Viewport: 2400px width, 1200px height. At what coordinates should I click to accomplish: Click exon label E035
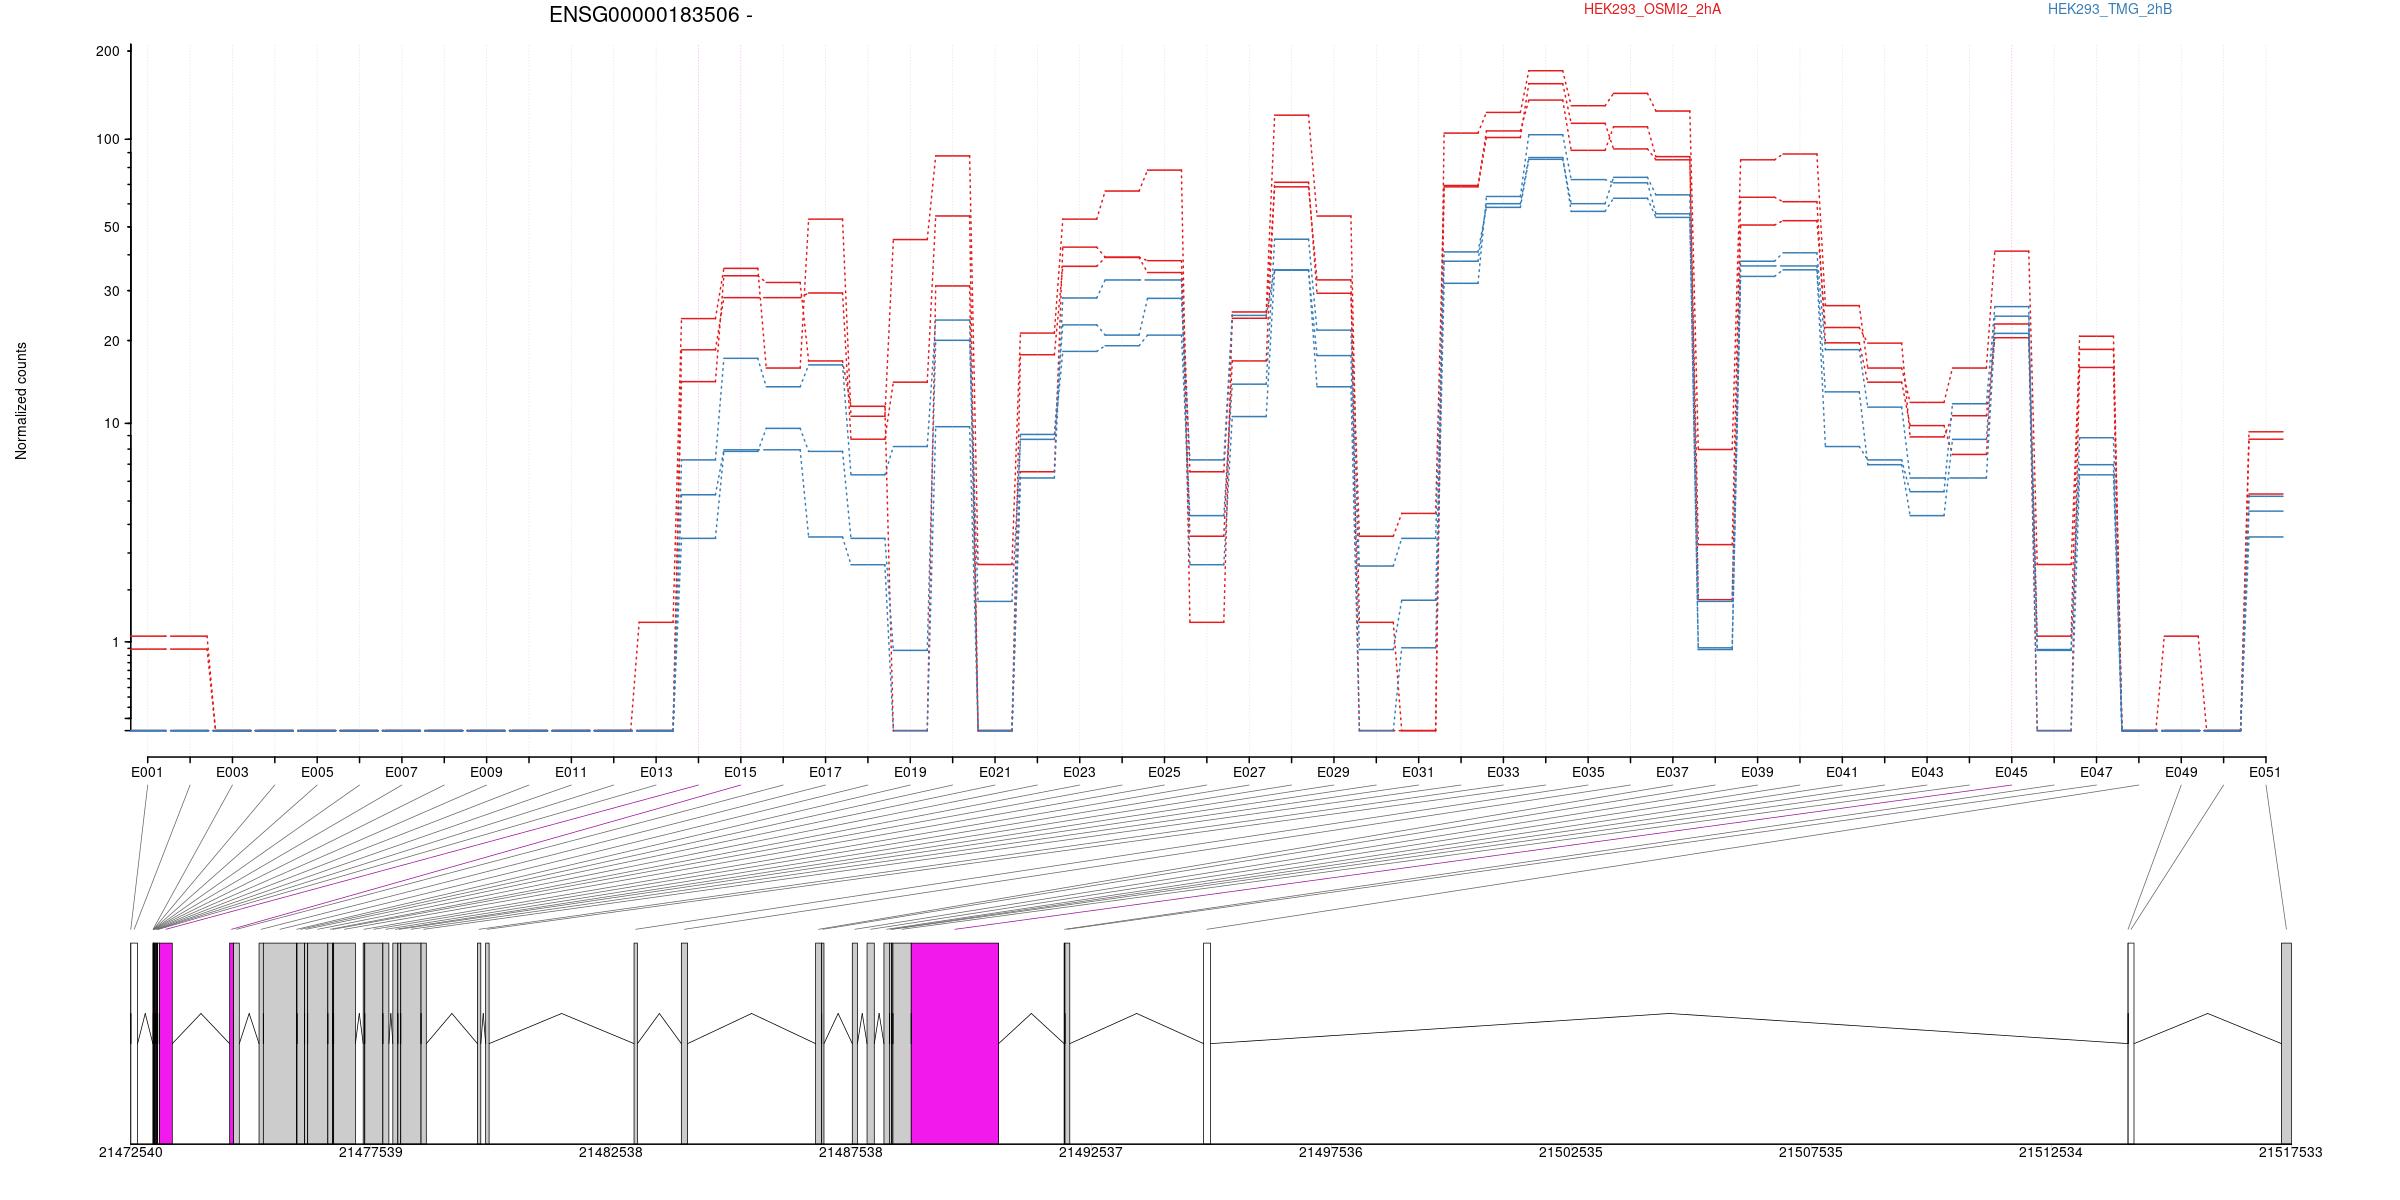tap(1588, 772)
